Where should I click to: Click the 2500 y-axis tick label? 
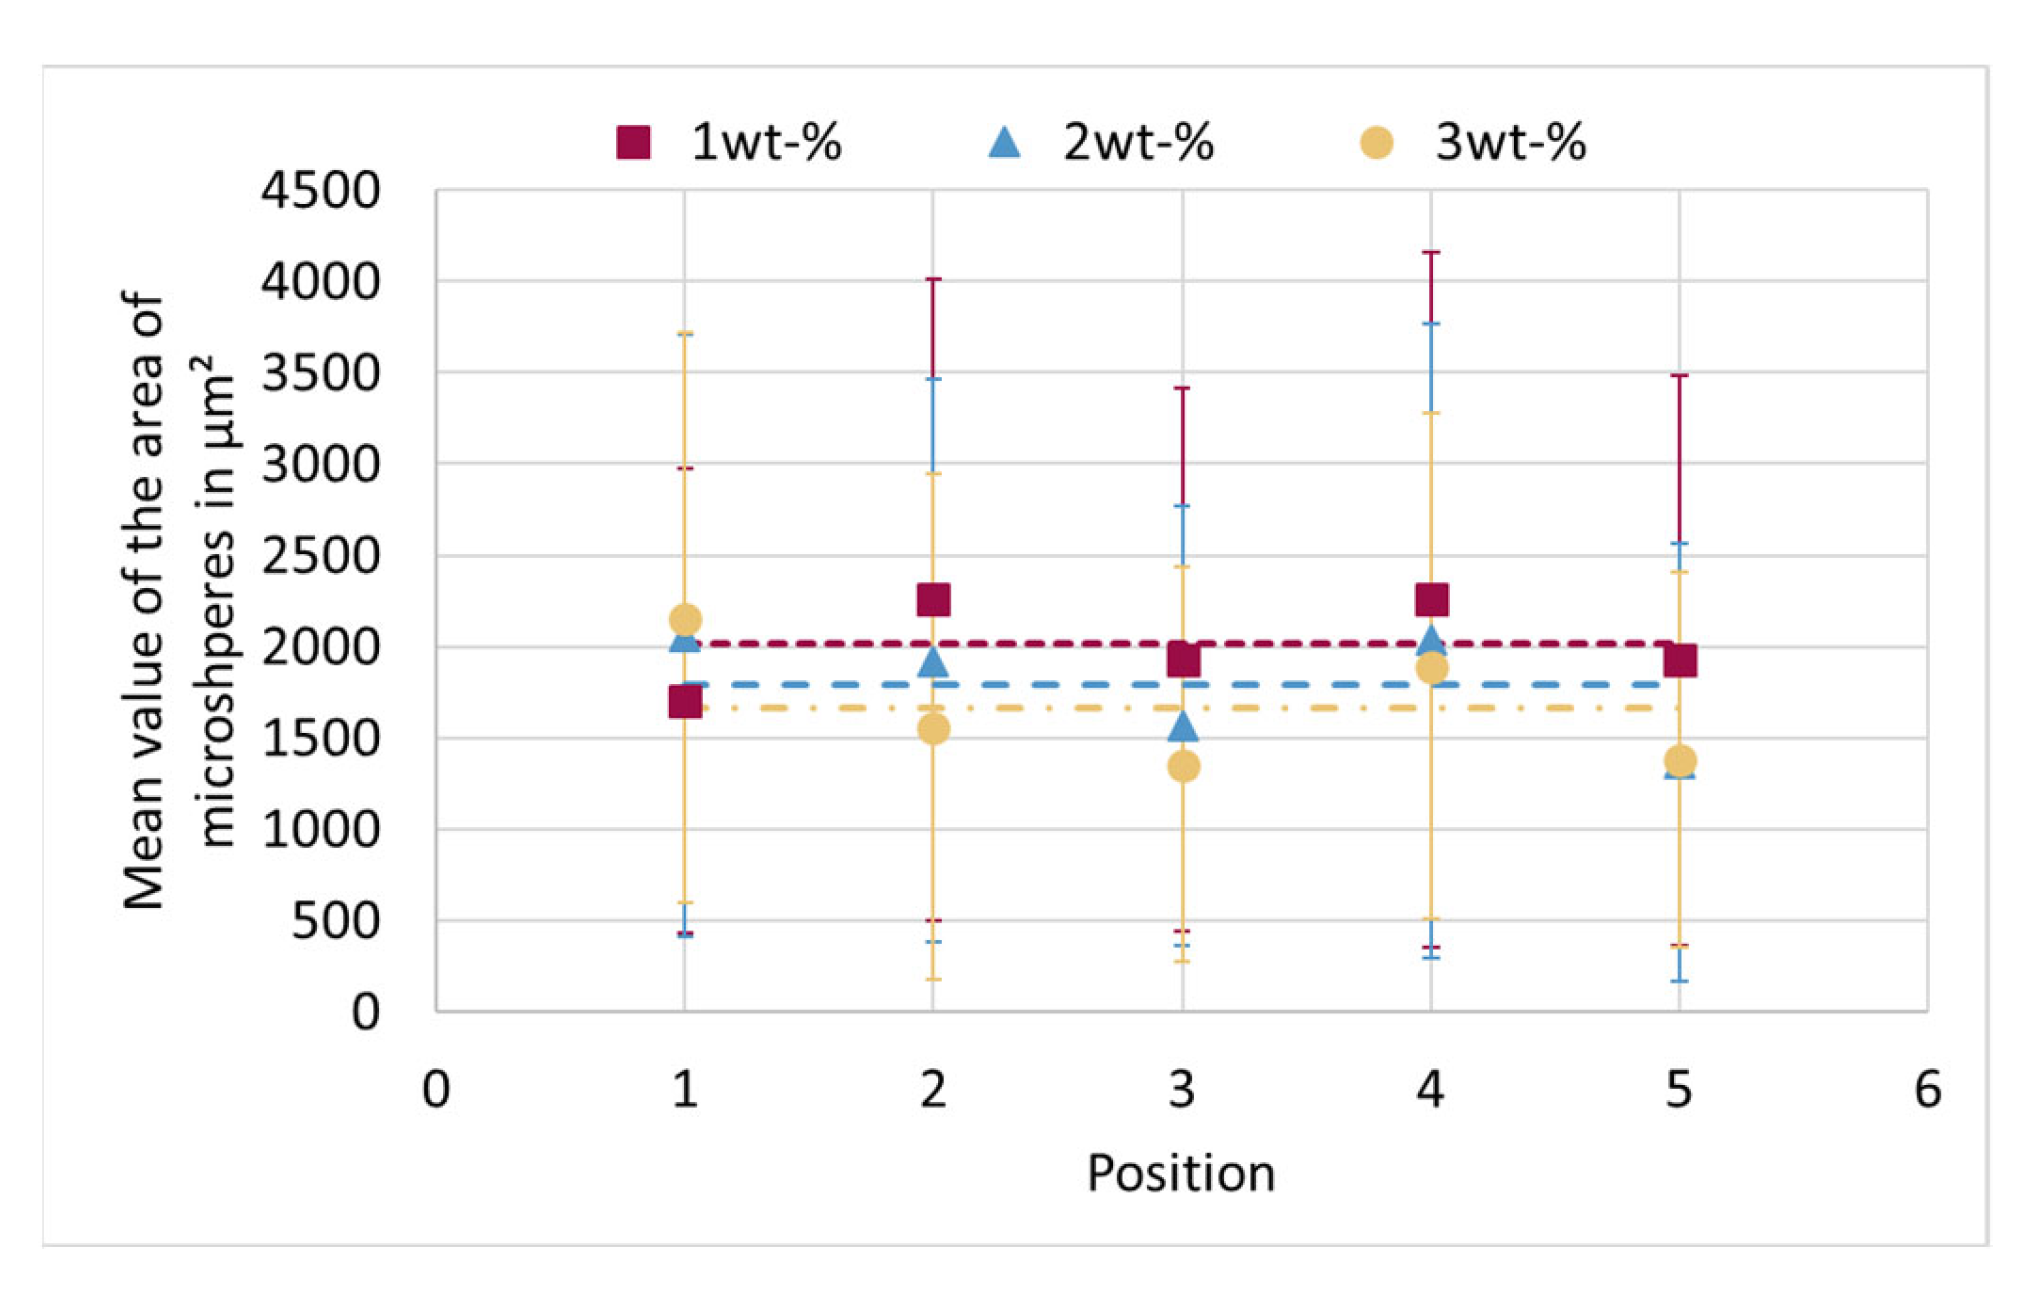(x=320, y=556)
